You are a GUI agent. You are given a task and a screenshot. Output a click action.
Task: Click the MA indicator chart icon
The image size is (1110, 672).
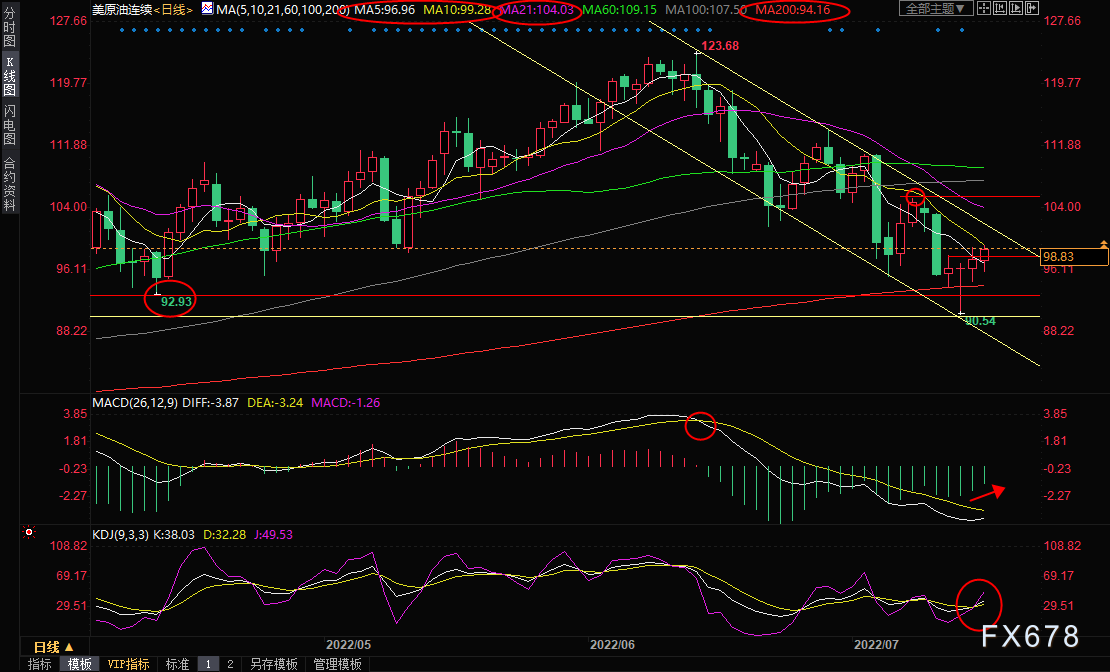click(207, 8)
